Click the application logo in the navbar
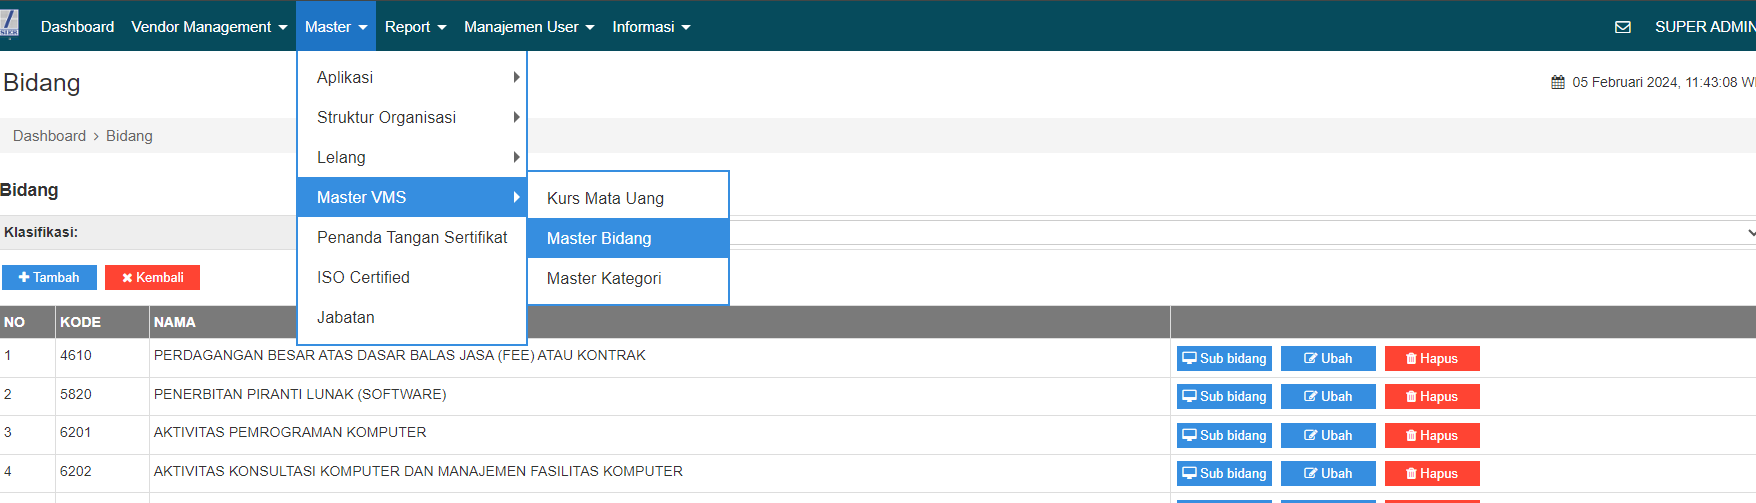The height and width of the screenshot is (503, 1756). tap(10, 24)
